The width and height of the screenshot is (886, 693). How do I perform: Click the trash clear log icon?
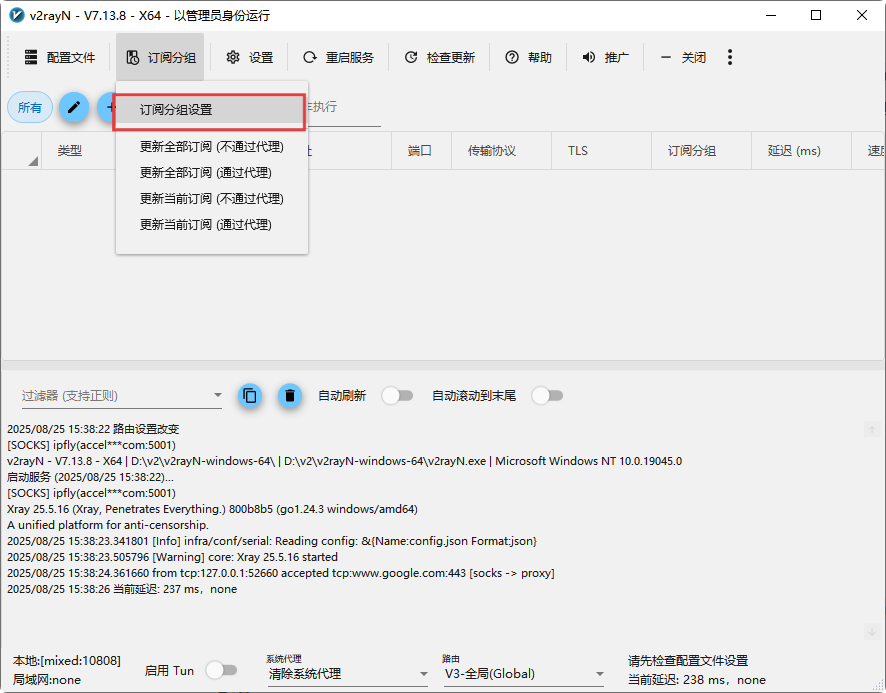pyautogui.click(x=289, y=396)
